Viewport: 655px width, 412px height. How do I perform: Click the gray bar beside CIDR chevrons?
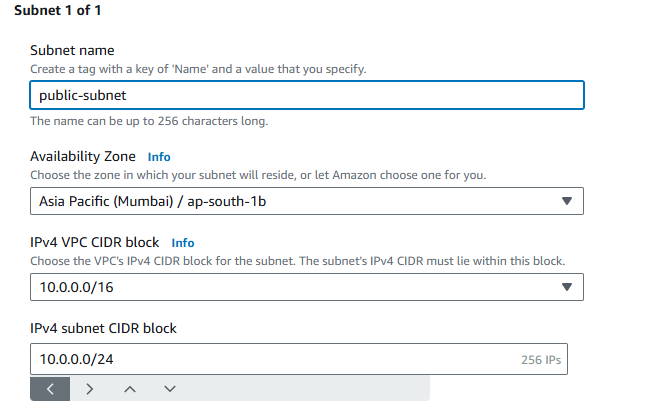point(310,389)
